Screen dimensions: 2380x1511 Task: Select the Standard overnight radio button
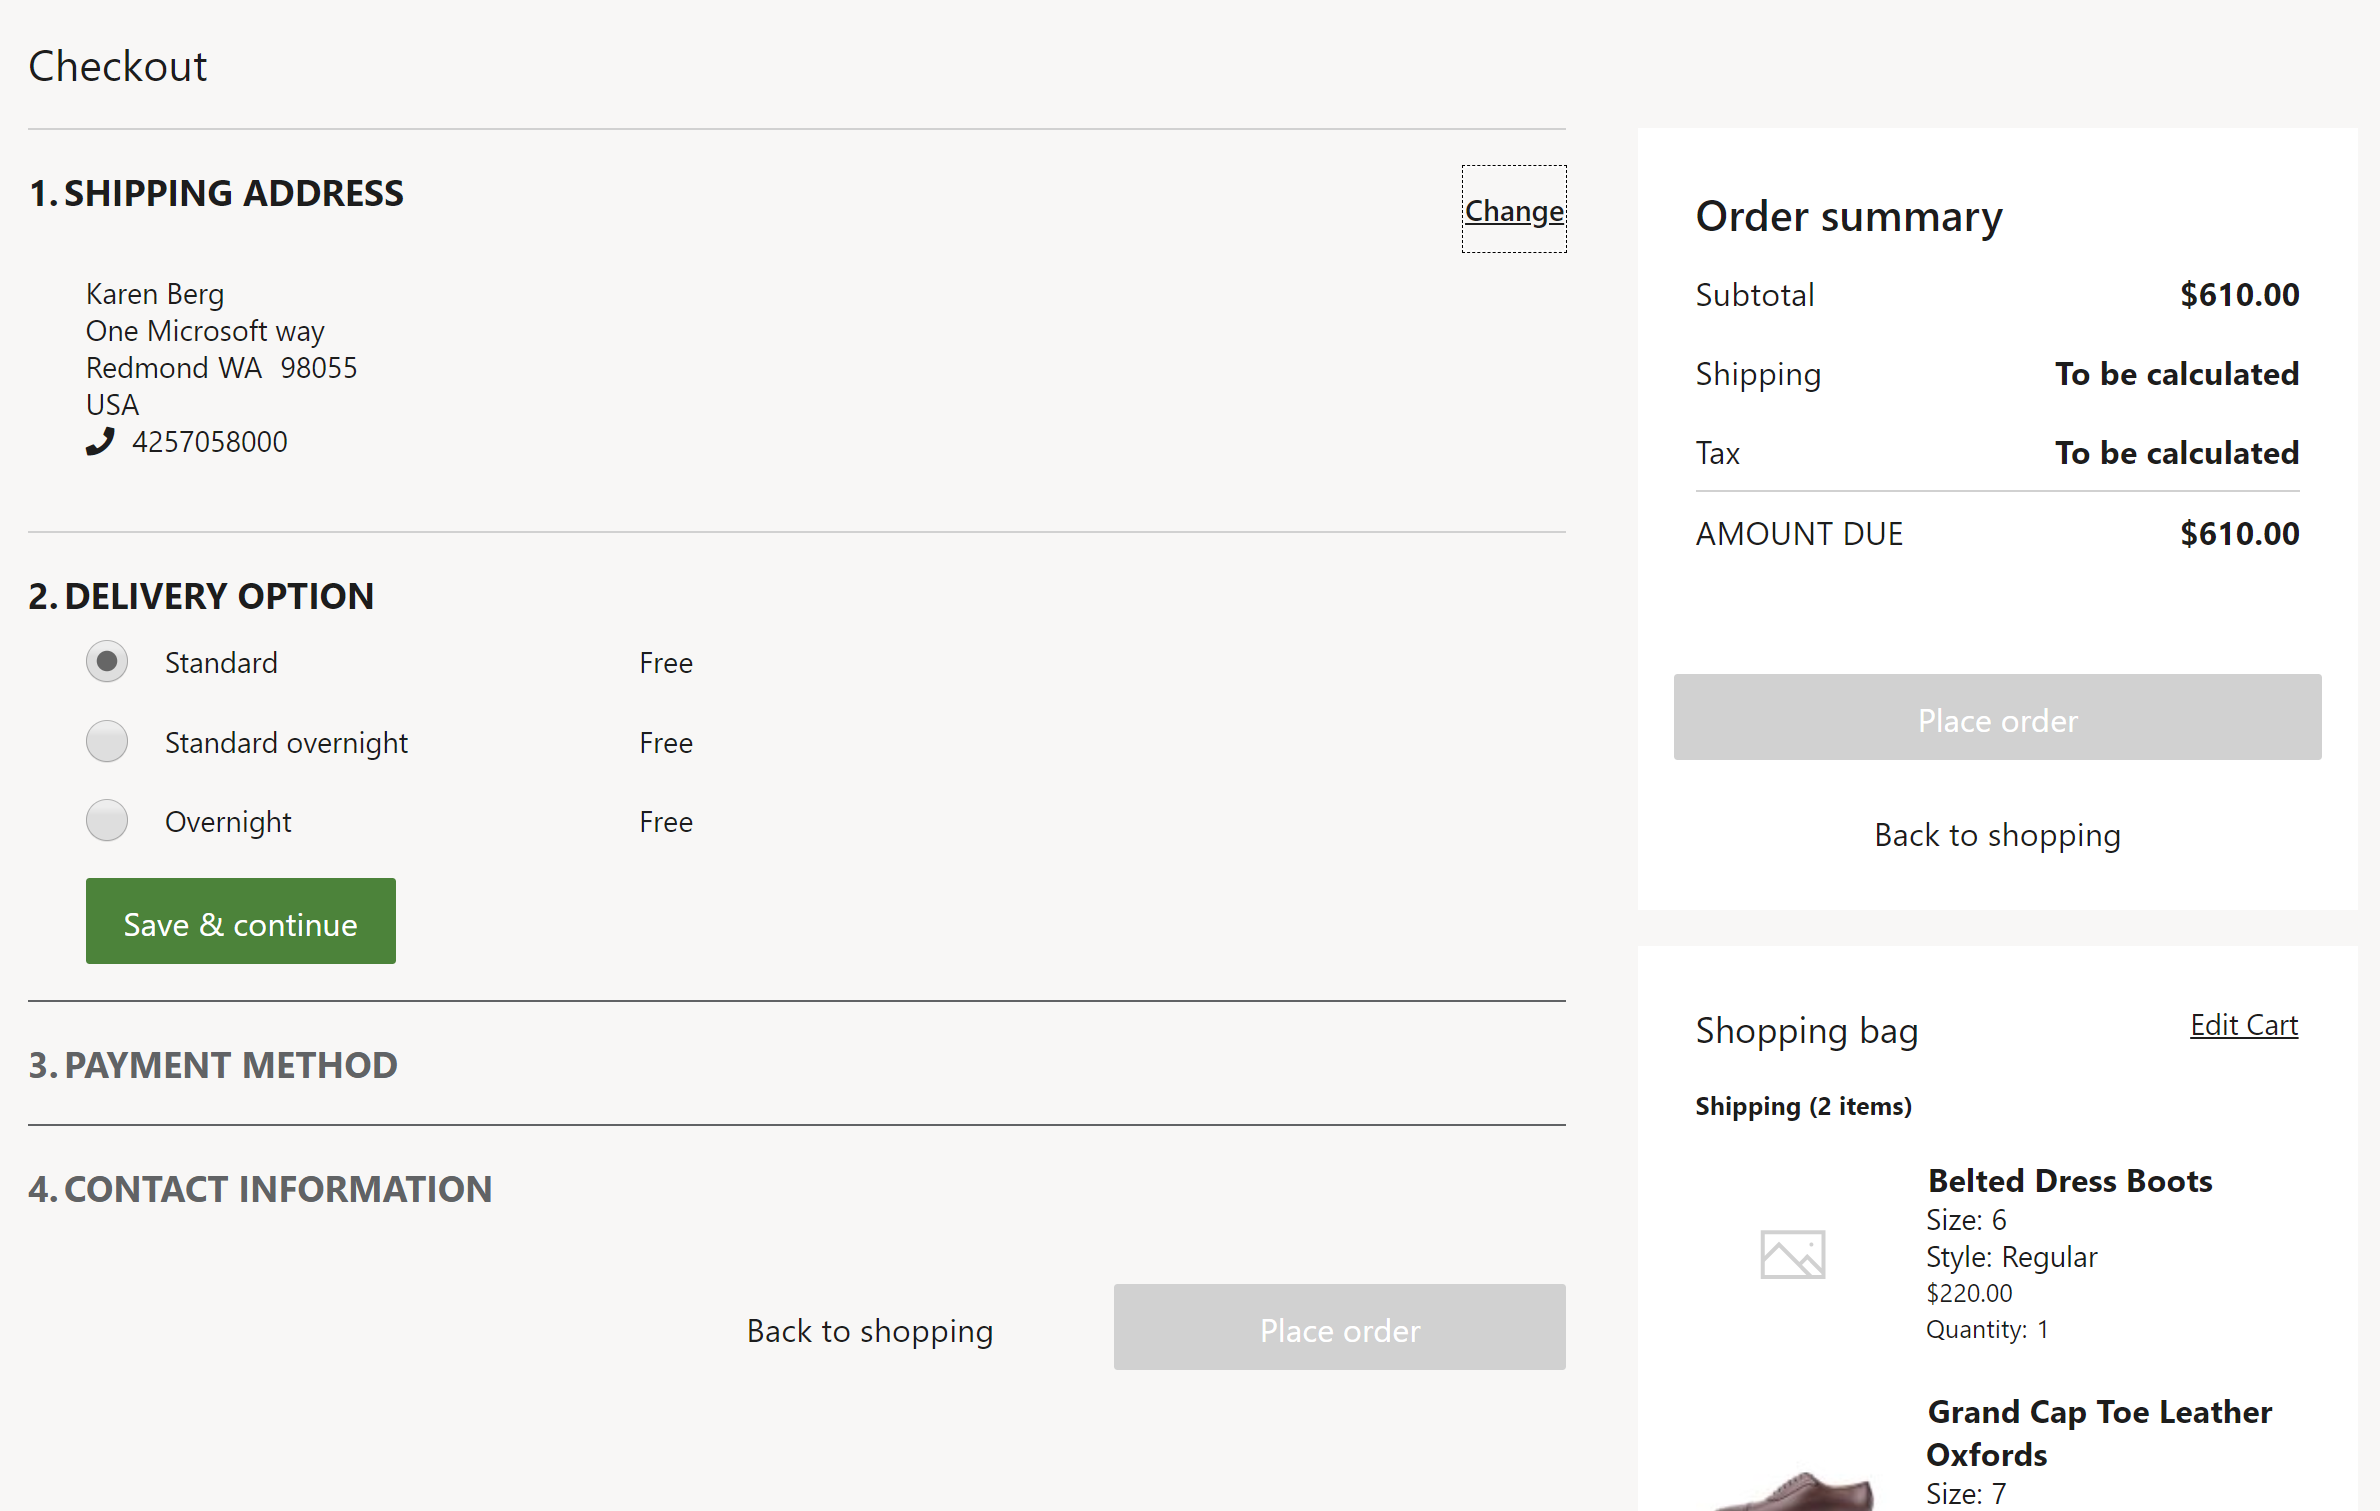click(x=108, y=741)
